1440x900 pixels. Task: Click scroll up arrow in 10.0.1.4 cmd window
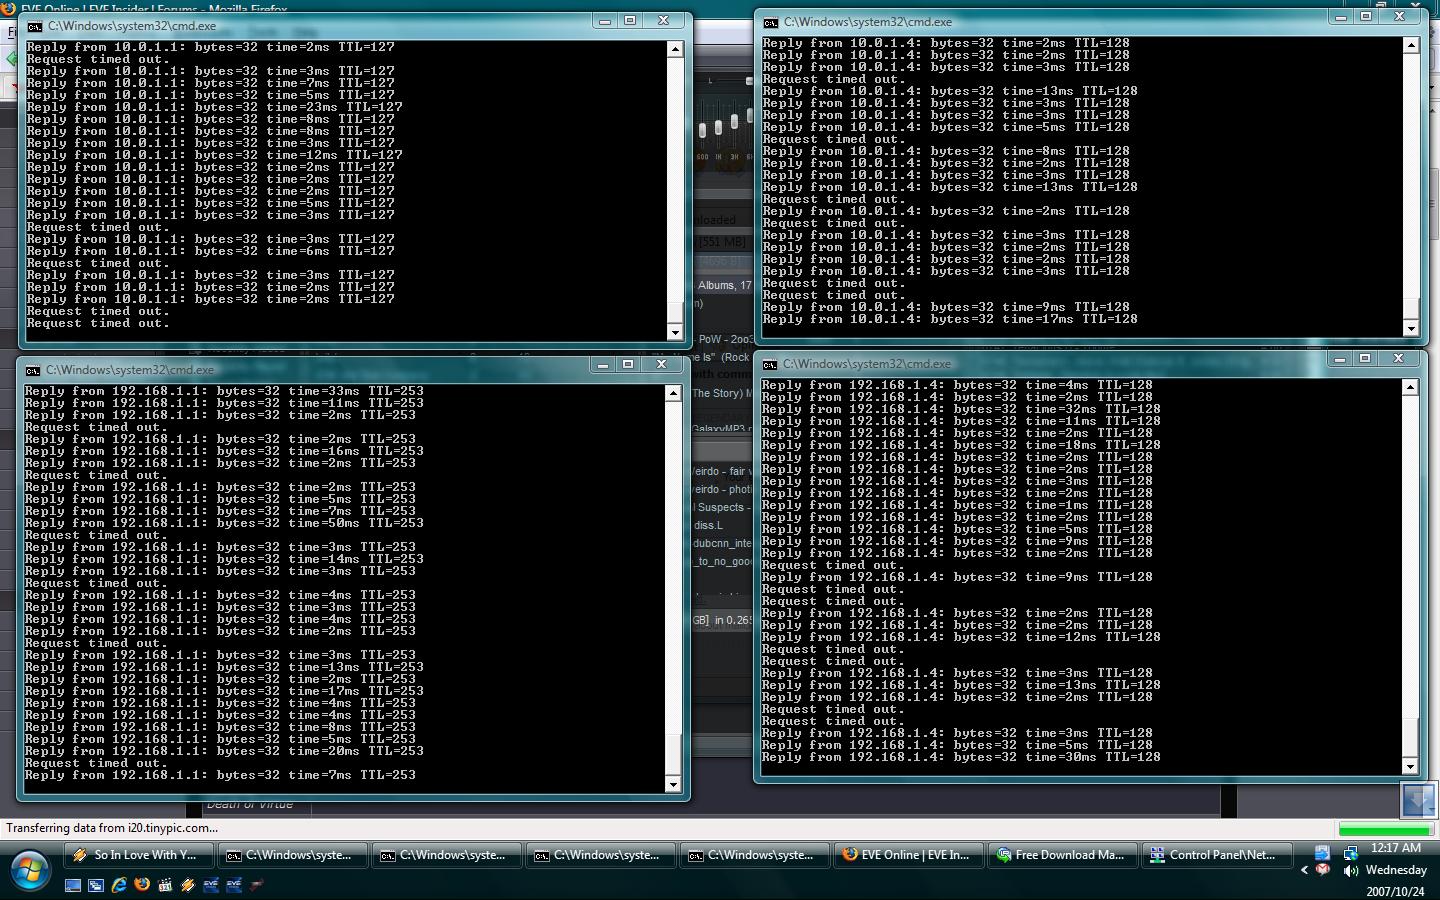1411,45
